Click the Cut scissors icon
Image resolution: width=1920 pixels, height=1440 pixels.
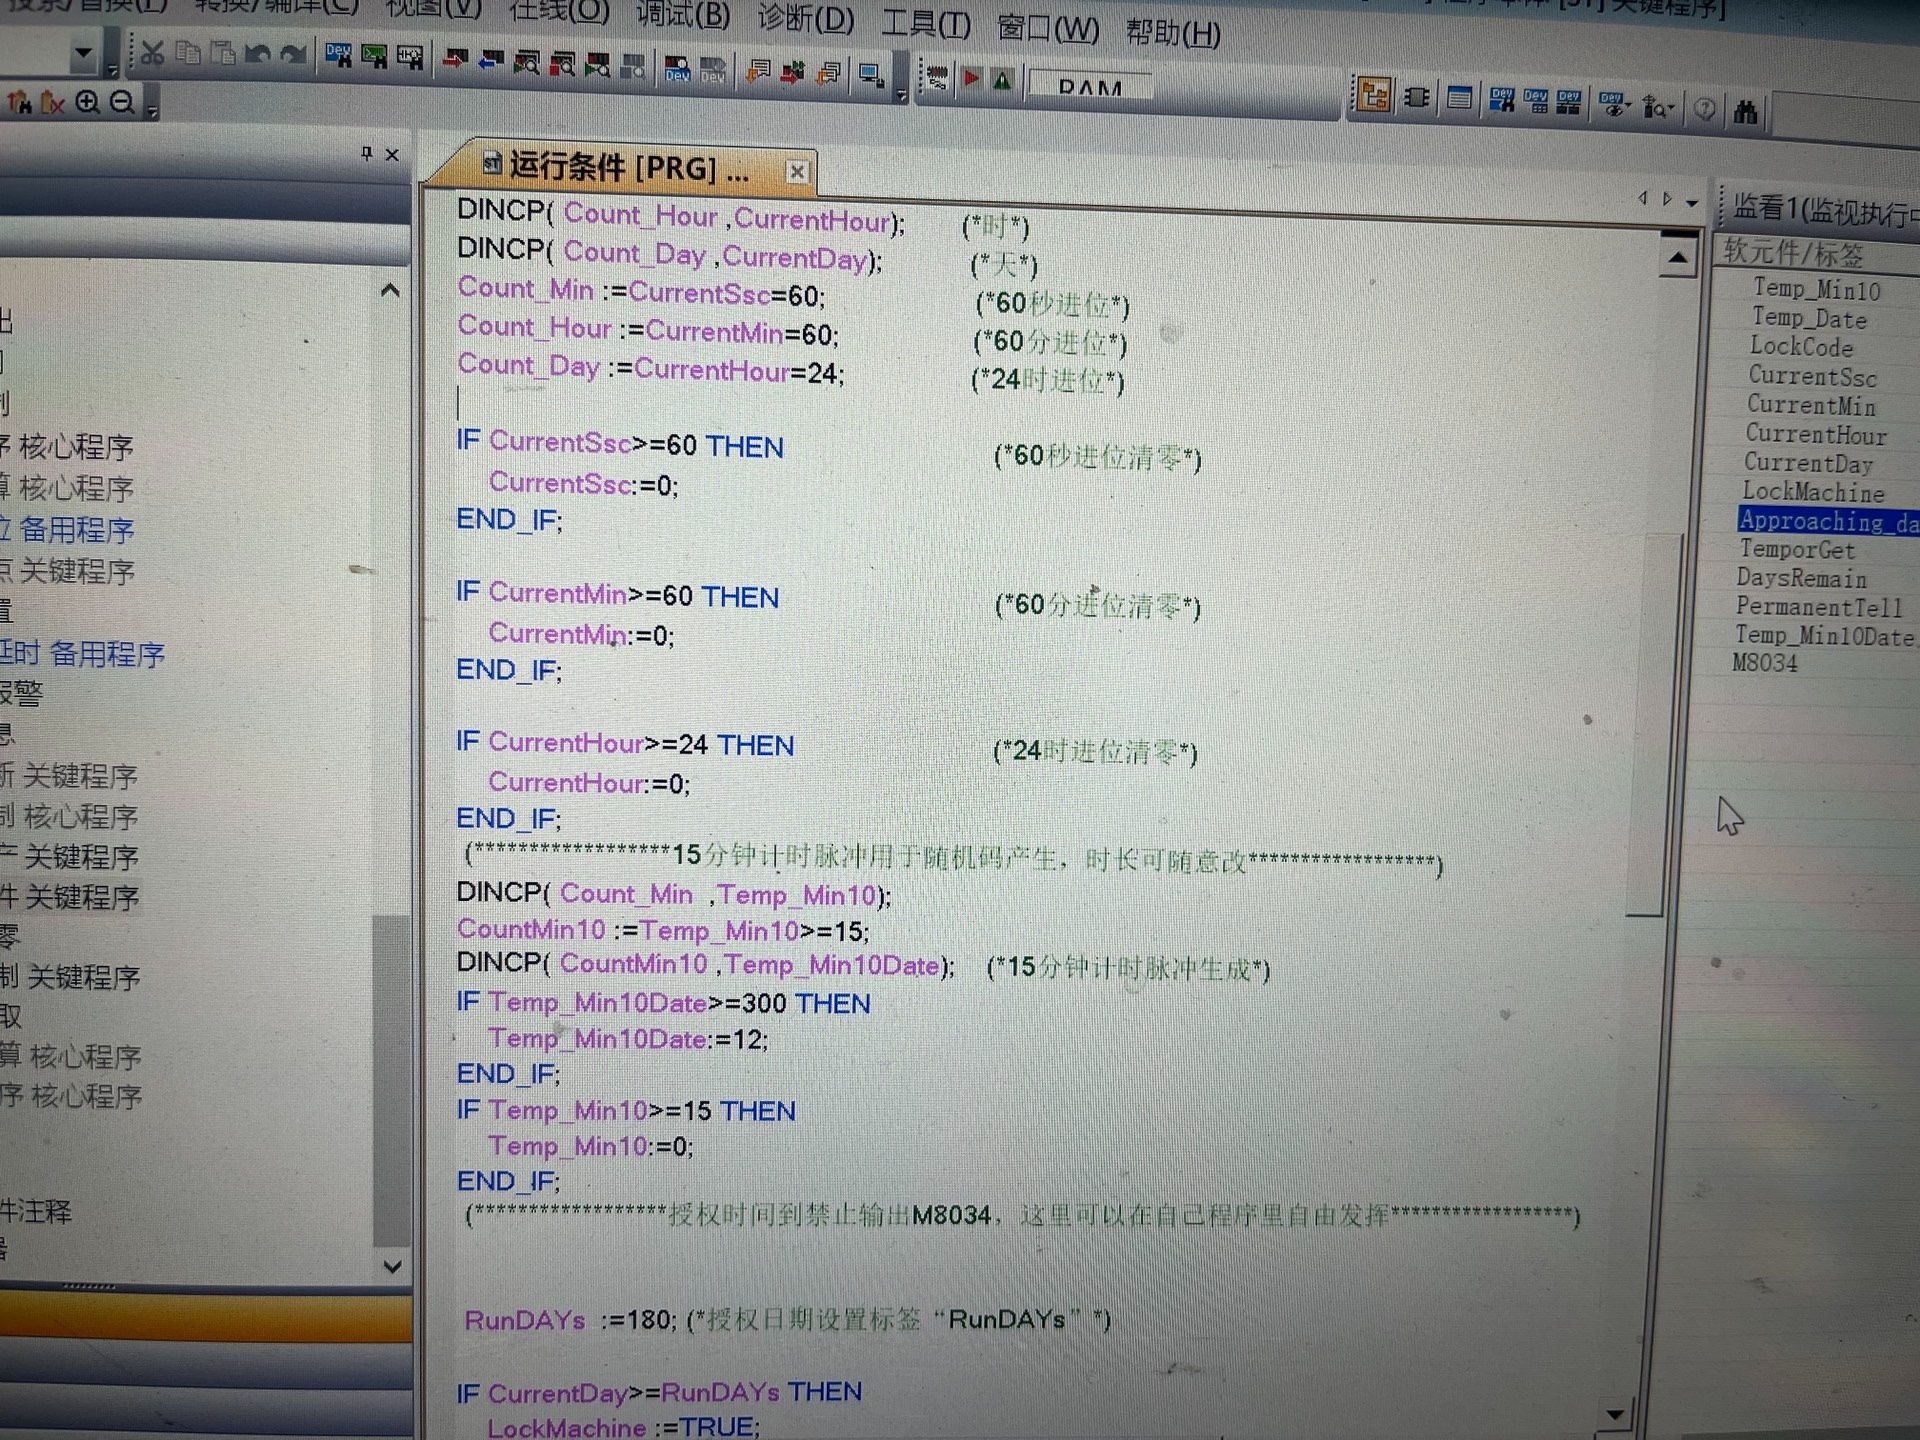pyautogui.click(x=152, y=53)
